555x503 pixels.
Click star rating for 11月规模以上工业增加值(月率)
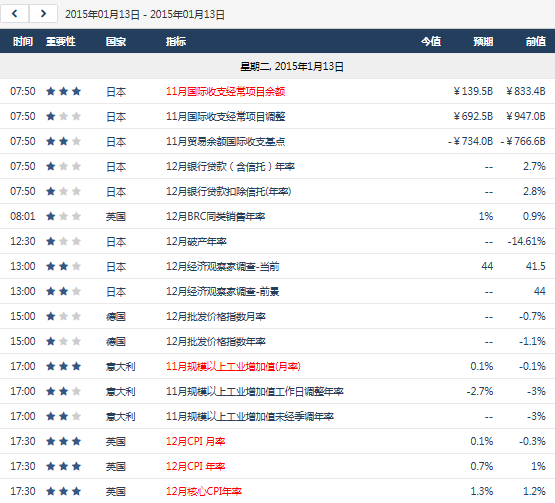click(x=64, y=366)
